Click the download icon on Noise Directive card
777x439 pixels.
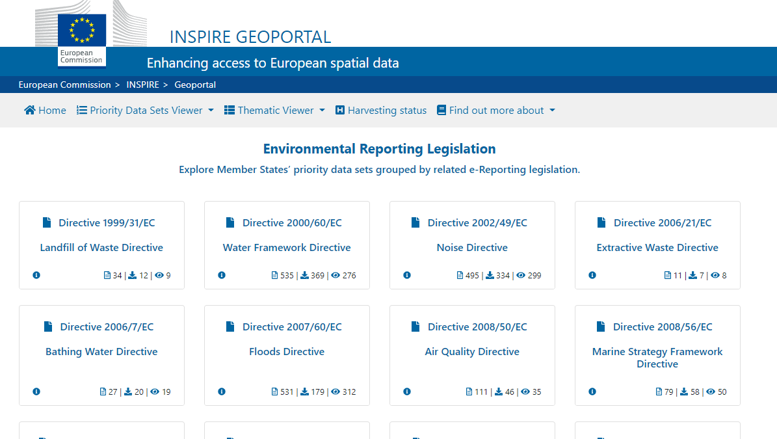coord(490,275)
